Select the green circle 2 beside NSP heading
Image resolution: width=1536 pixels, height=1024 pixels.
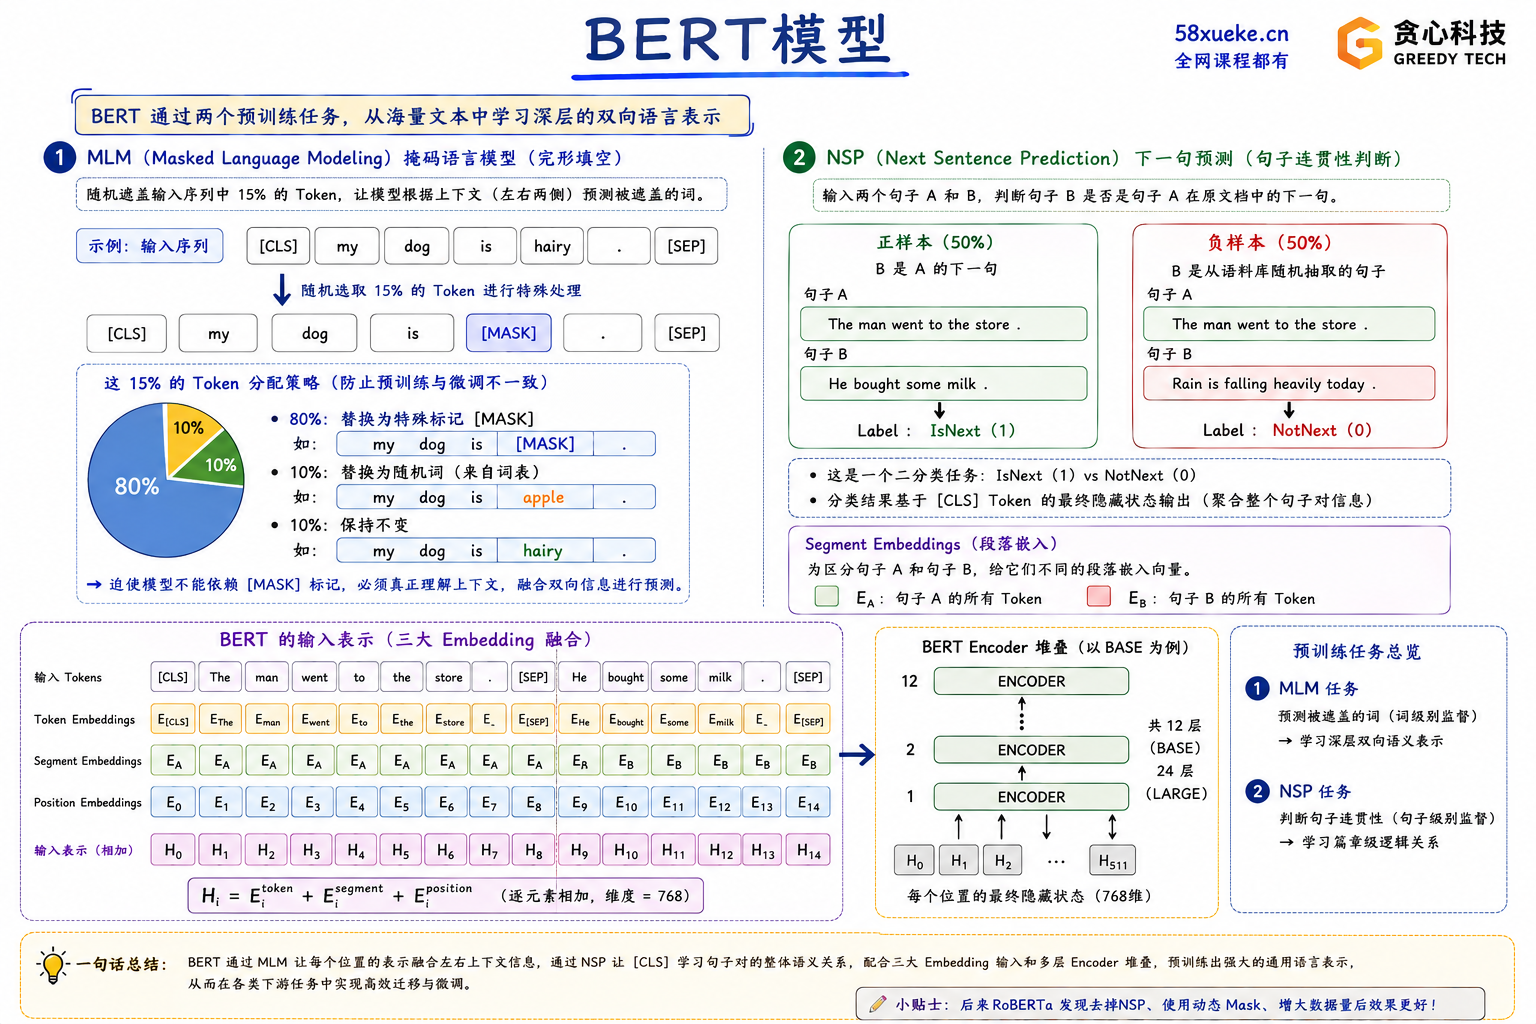(799, 157)
